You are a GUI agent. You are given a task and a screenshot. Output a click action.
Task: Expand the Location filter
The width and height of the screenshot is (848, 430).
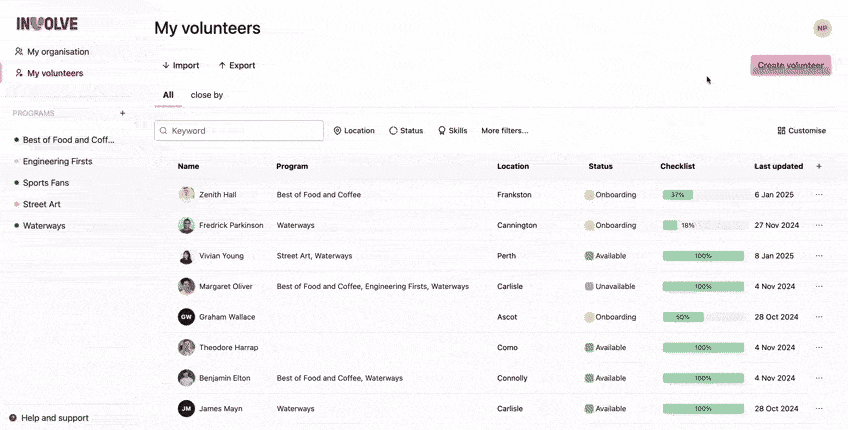point(354,131)
